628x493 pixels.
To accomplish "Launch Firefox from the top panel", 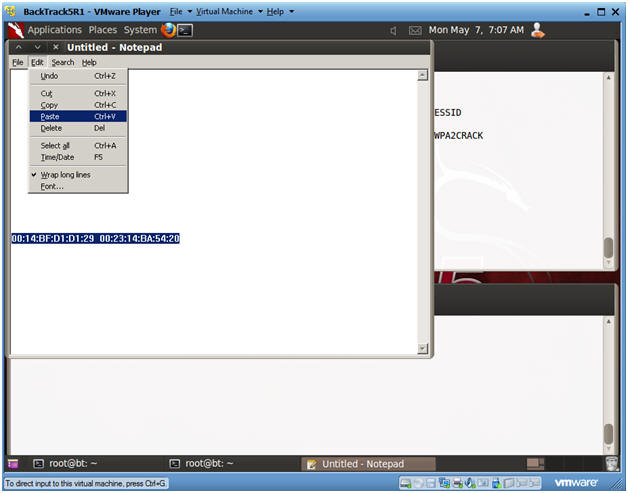I will click(168, 30).
